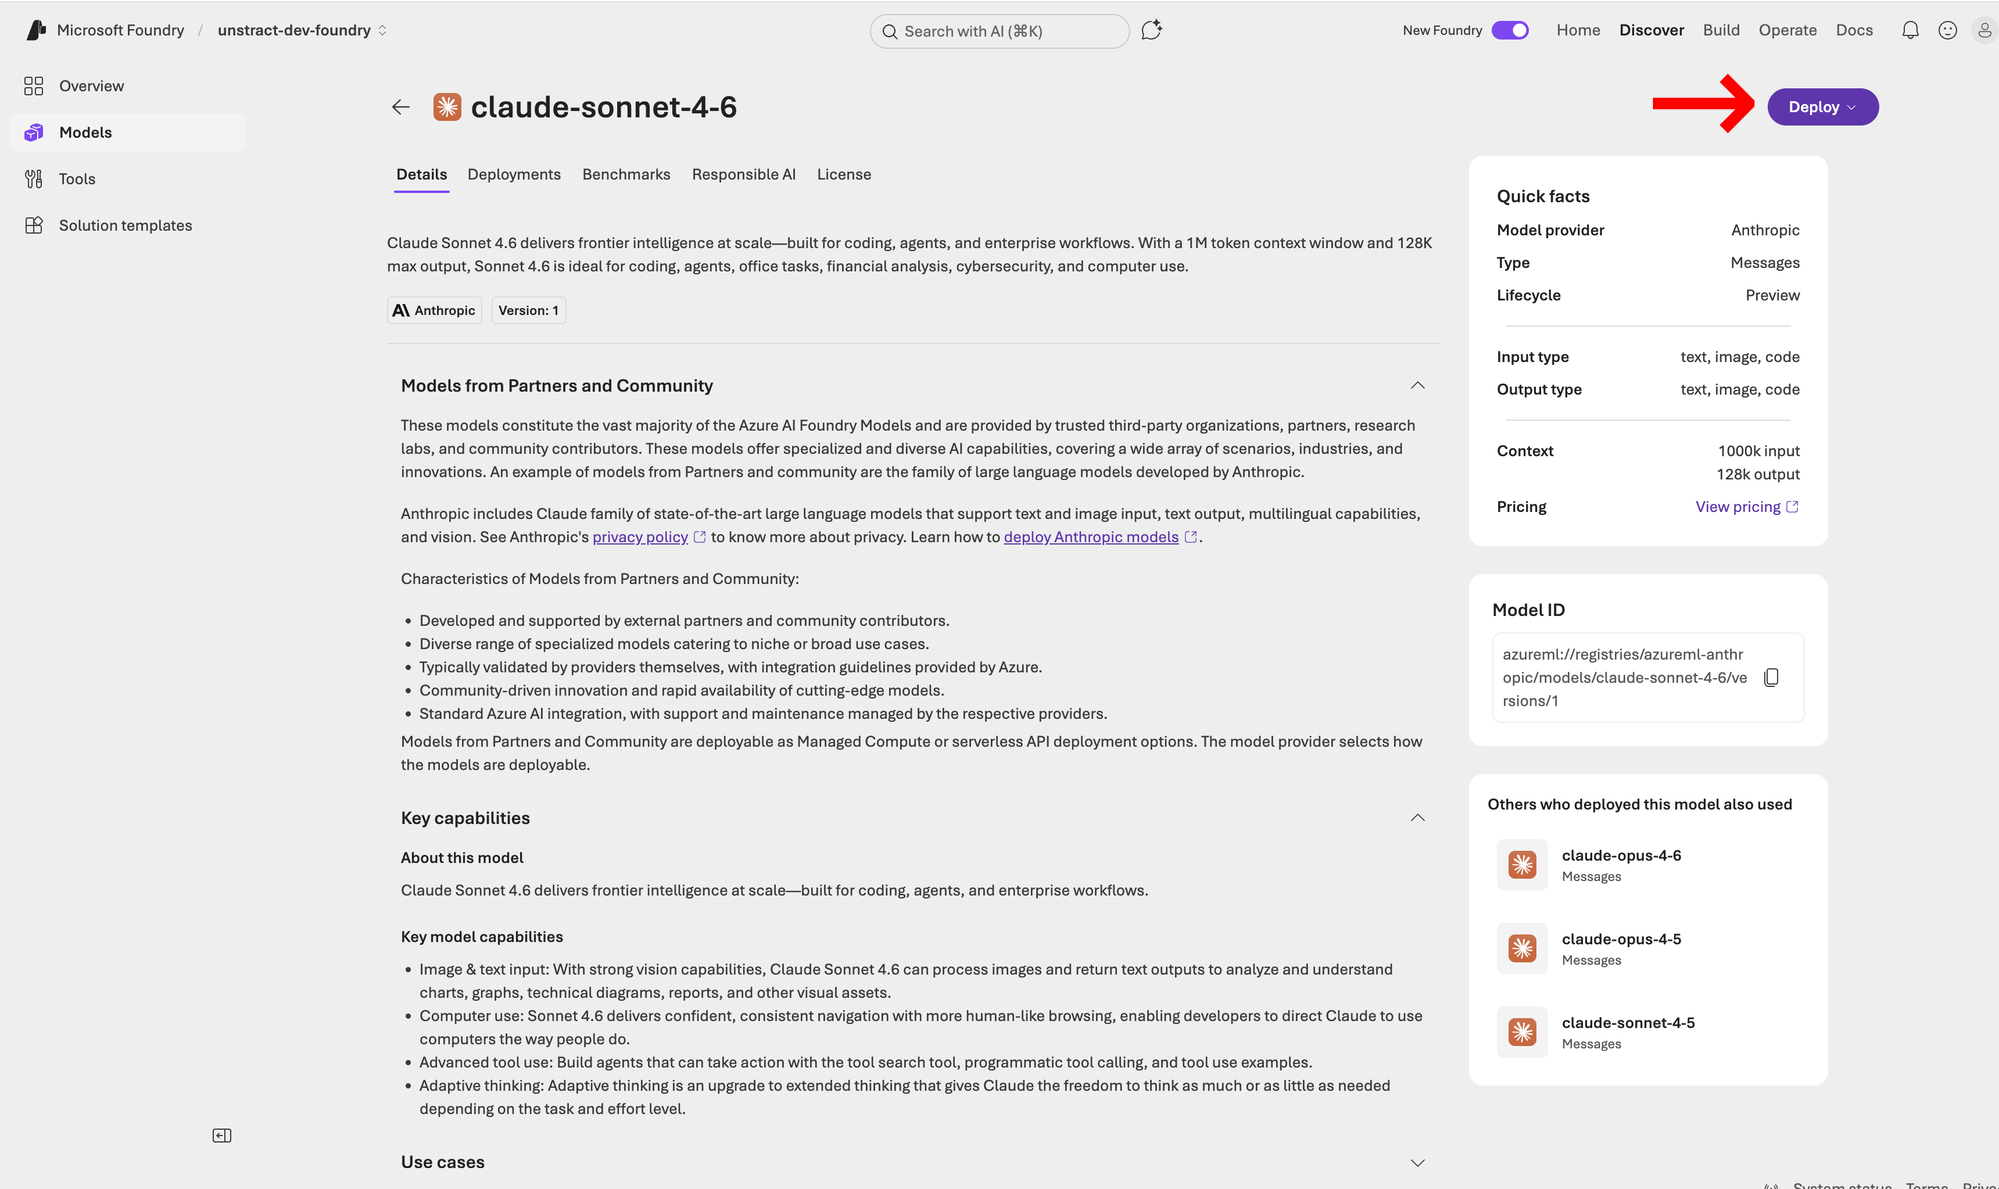The width and height of the screenshot is (1999, 1189).
Task: Expand the Use cases section
Action: pos(1417,1162)
